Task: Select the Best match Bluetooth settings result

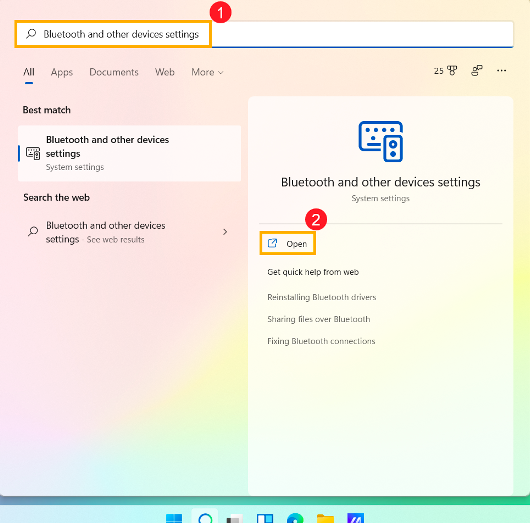Action: 129,153
